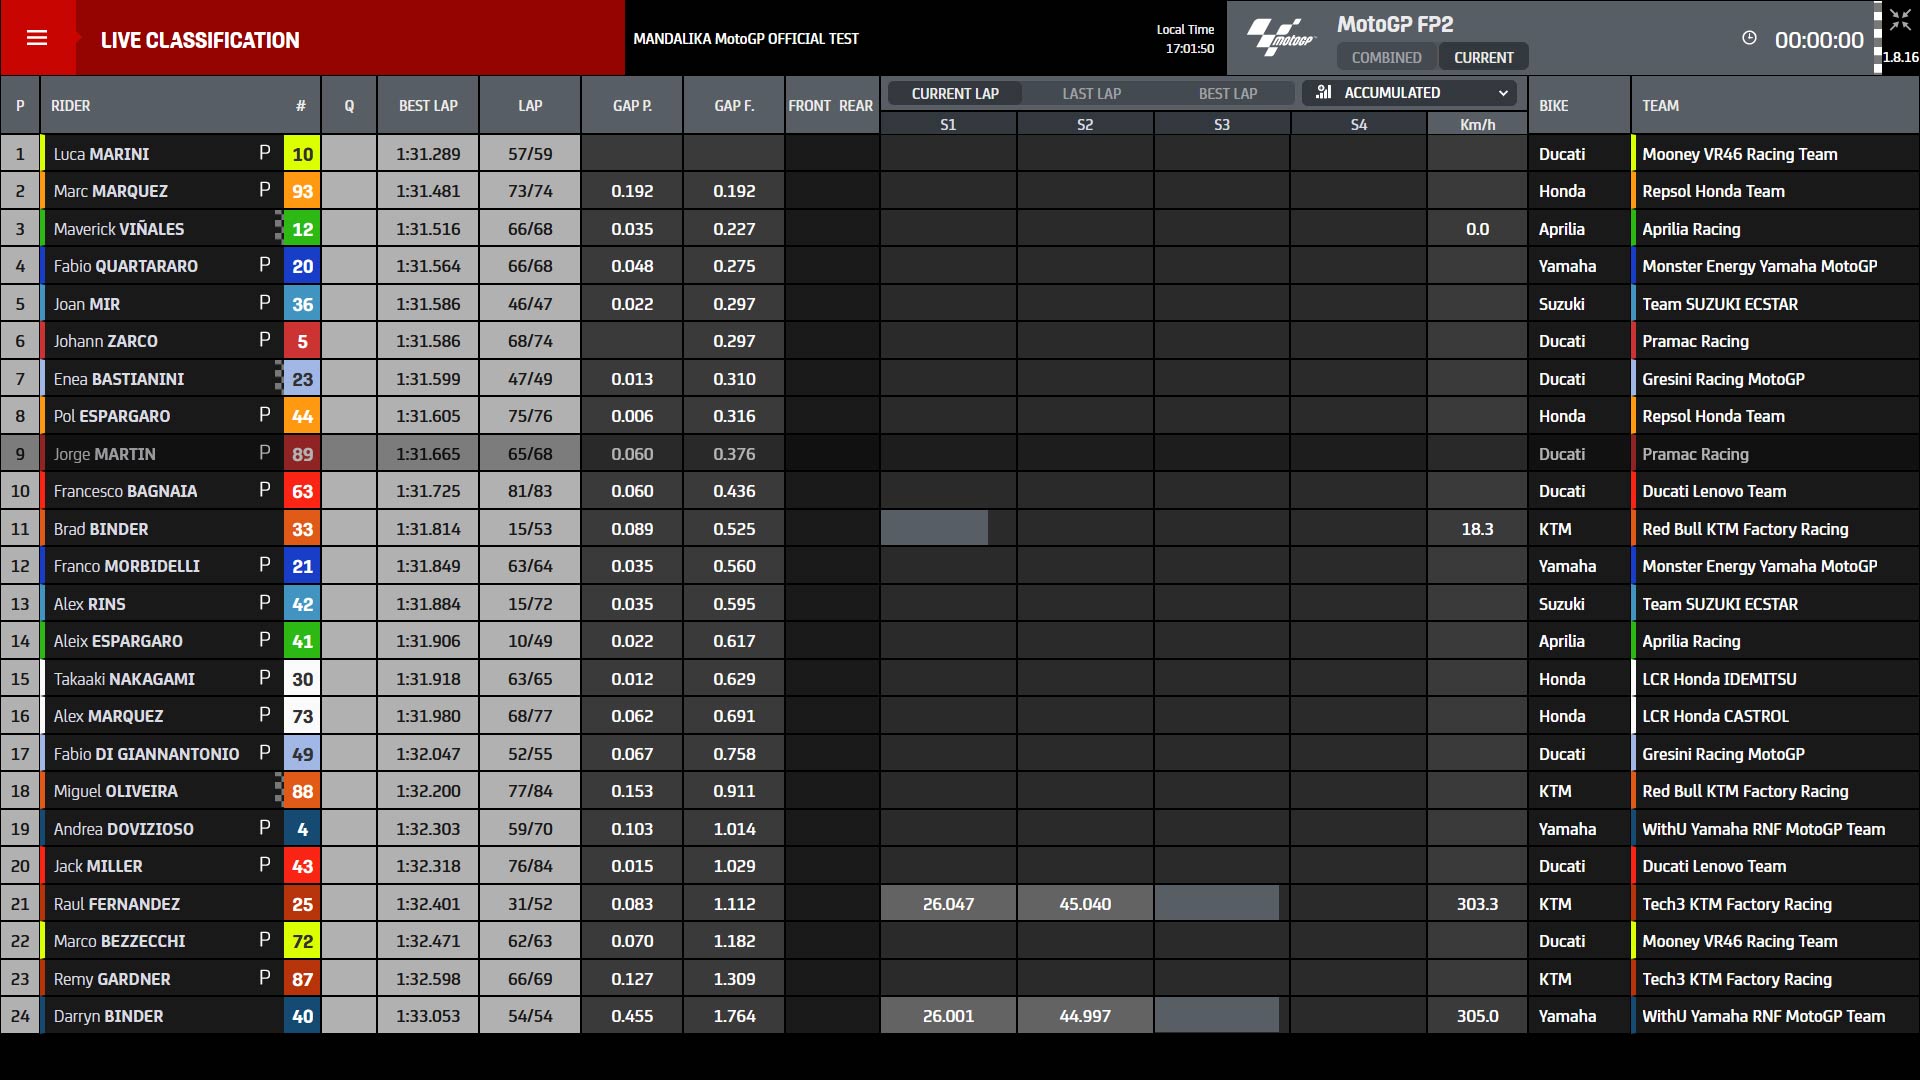Select the CURRENT LAP tab
The height and width of the screenshot is (1080, 1920).
[x=955, y=93]
